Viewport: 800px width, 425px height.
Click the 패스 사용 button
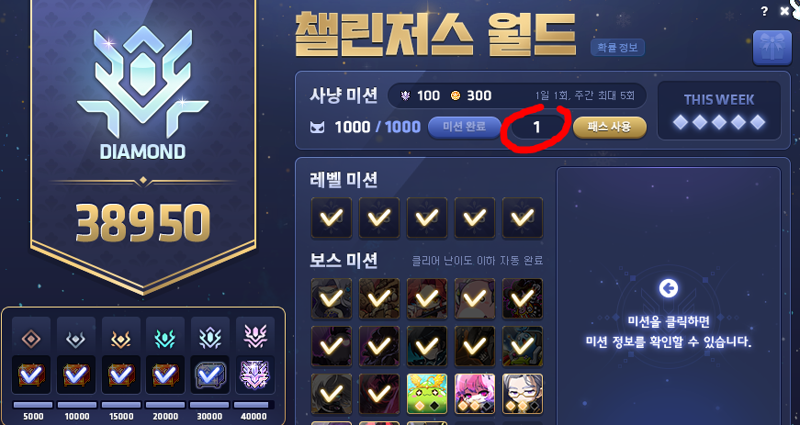pos(610,127)
